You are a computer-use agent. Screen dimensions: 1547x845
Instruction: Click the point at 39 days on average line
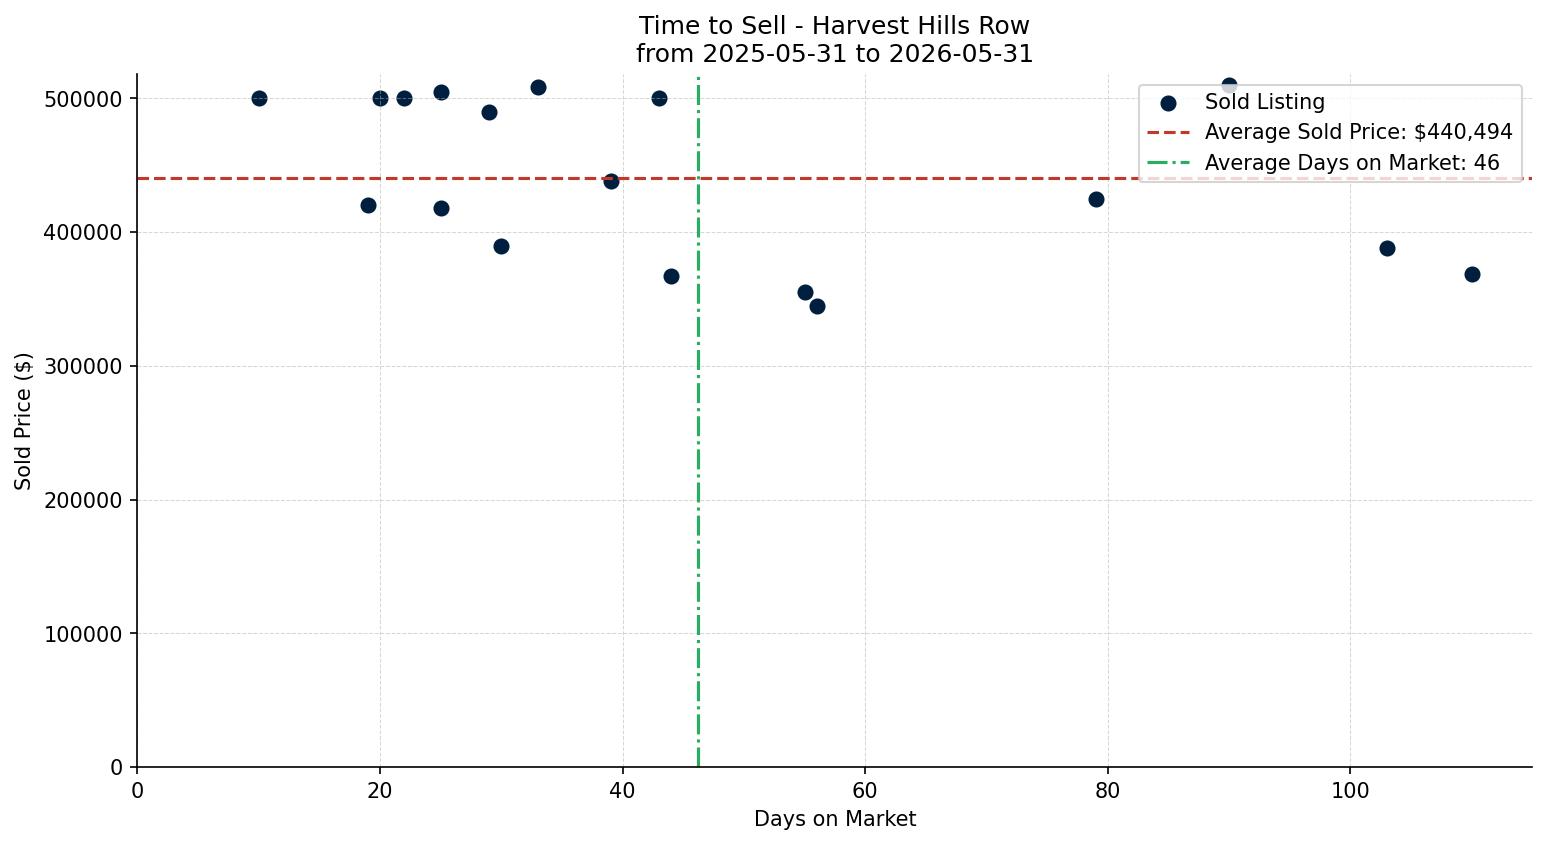pos(611,181)
